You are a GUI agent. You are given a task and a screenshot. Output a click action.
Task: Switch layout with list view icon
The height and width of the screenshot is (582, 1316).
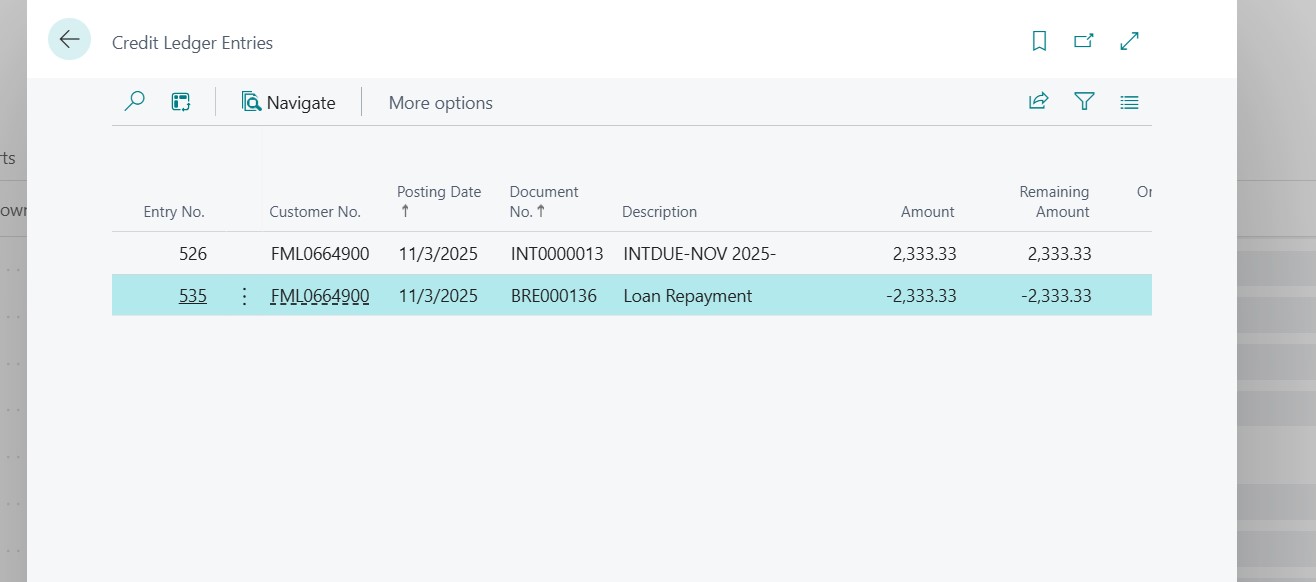point(1129,102)
